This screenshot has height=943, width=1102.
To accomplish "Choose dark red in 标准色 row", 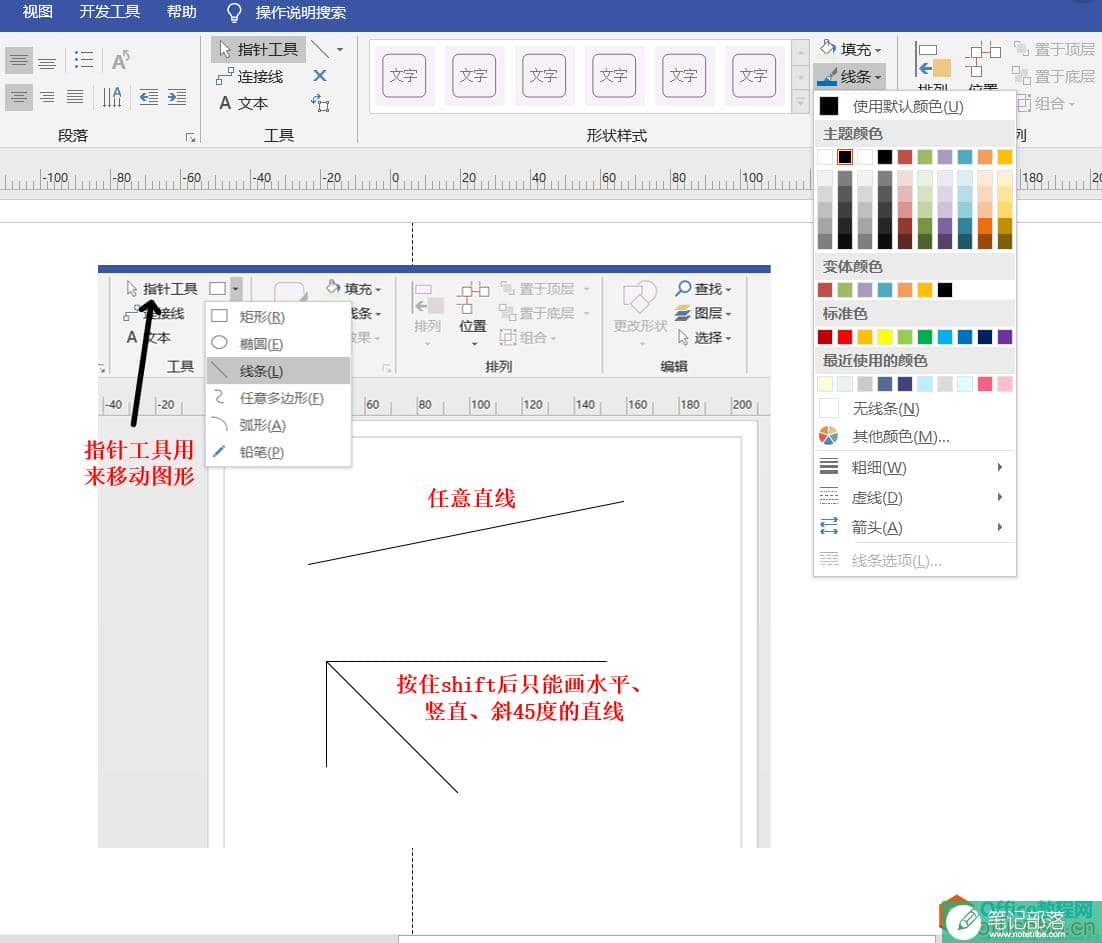I will 825,337.
